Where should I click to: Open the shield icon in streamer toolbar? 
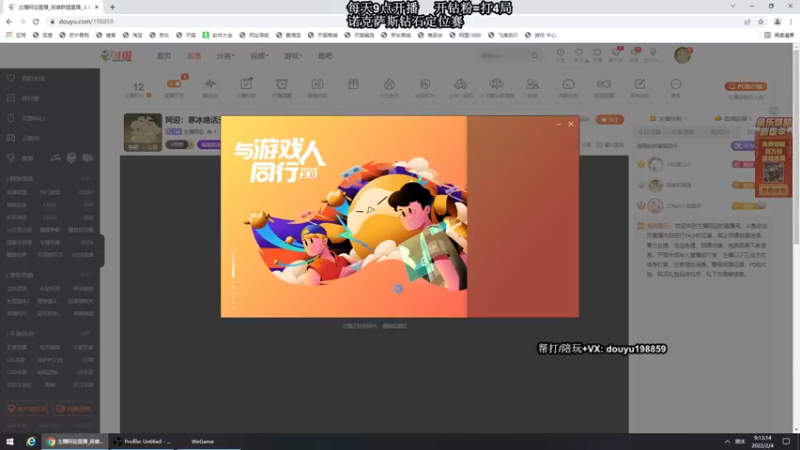[425, 84]
